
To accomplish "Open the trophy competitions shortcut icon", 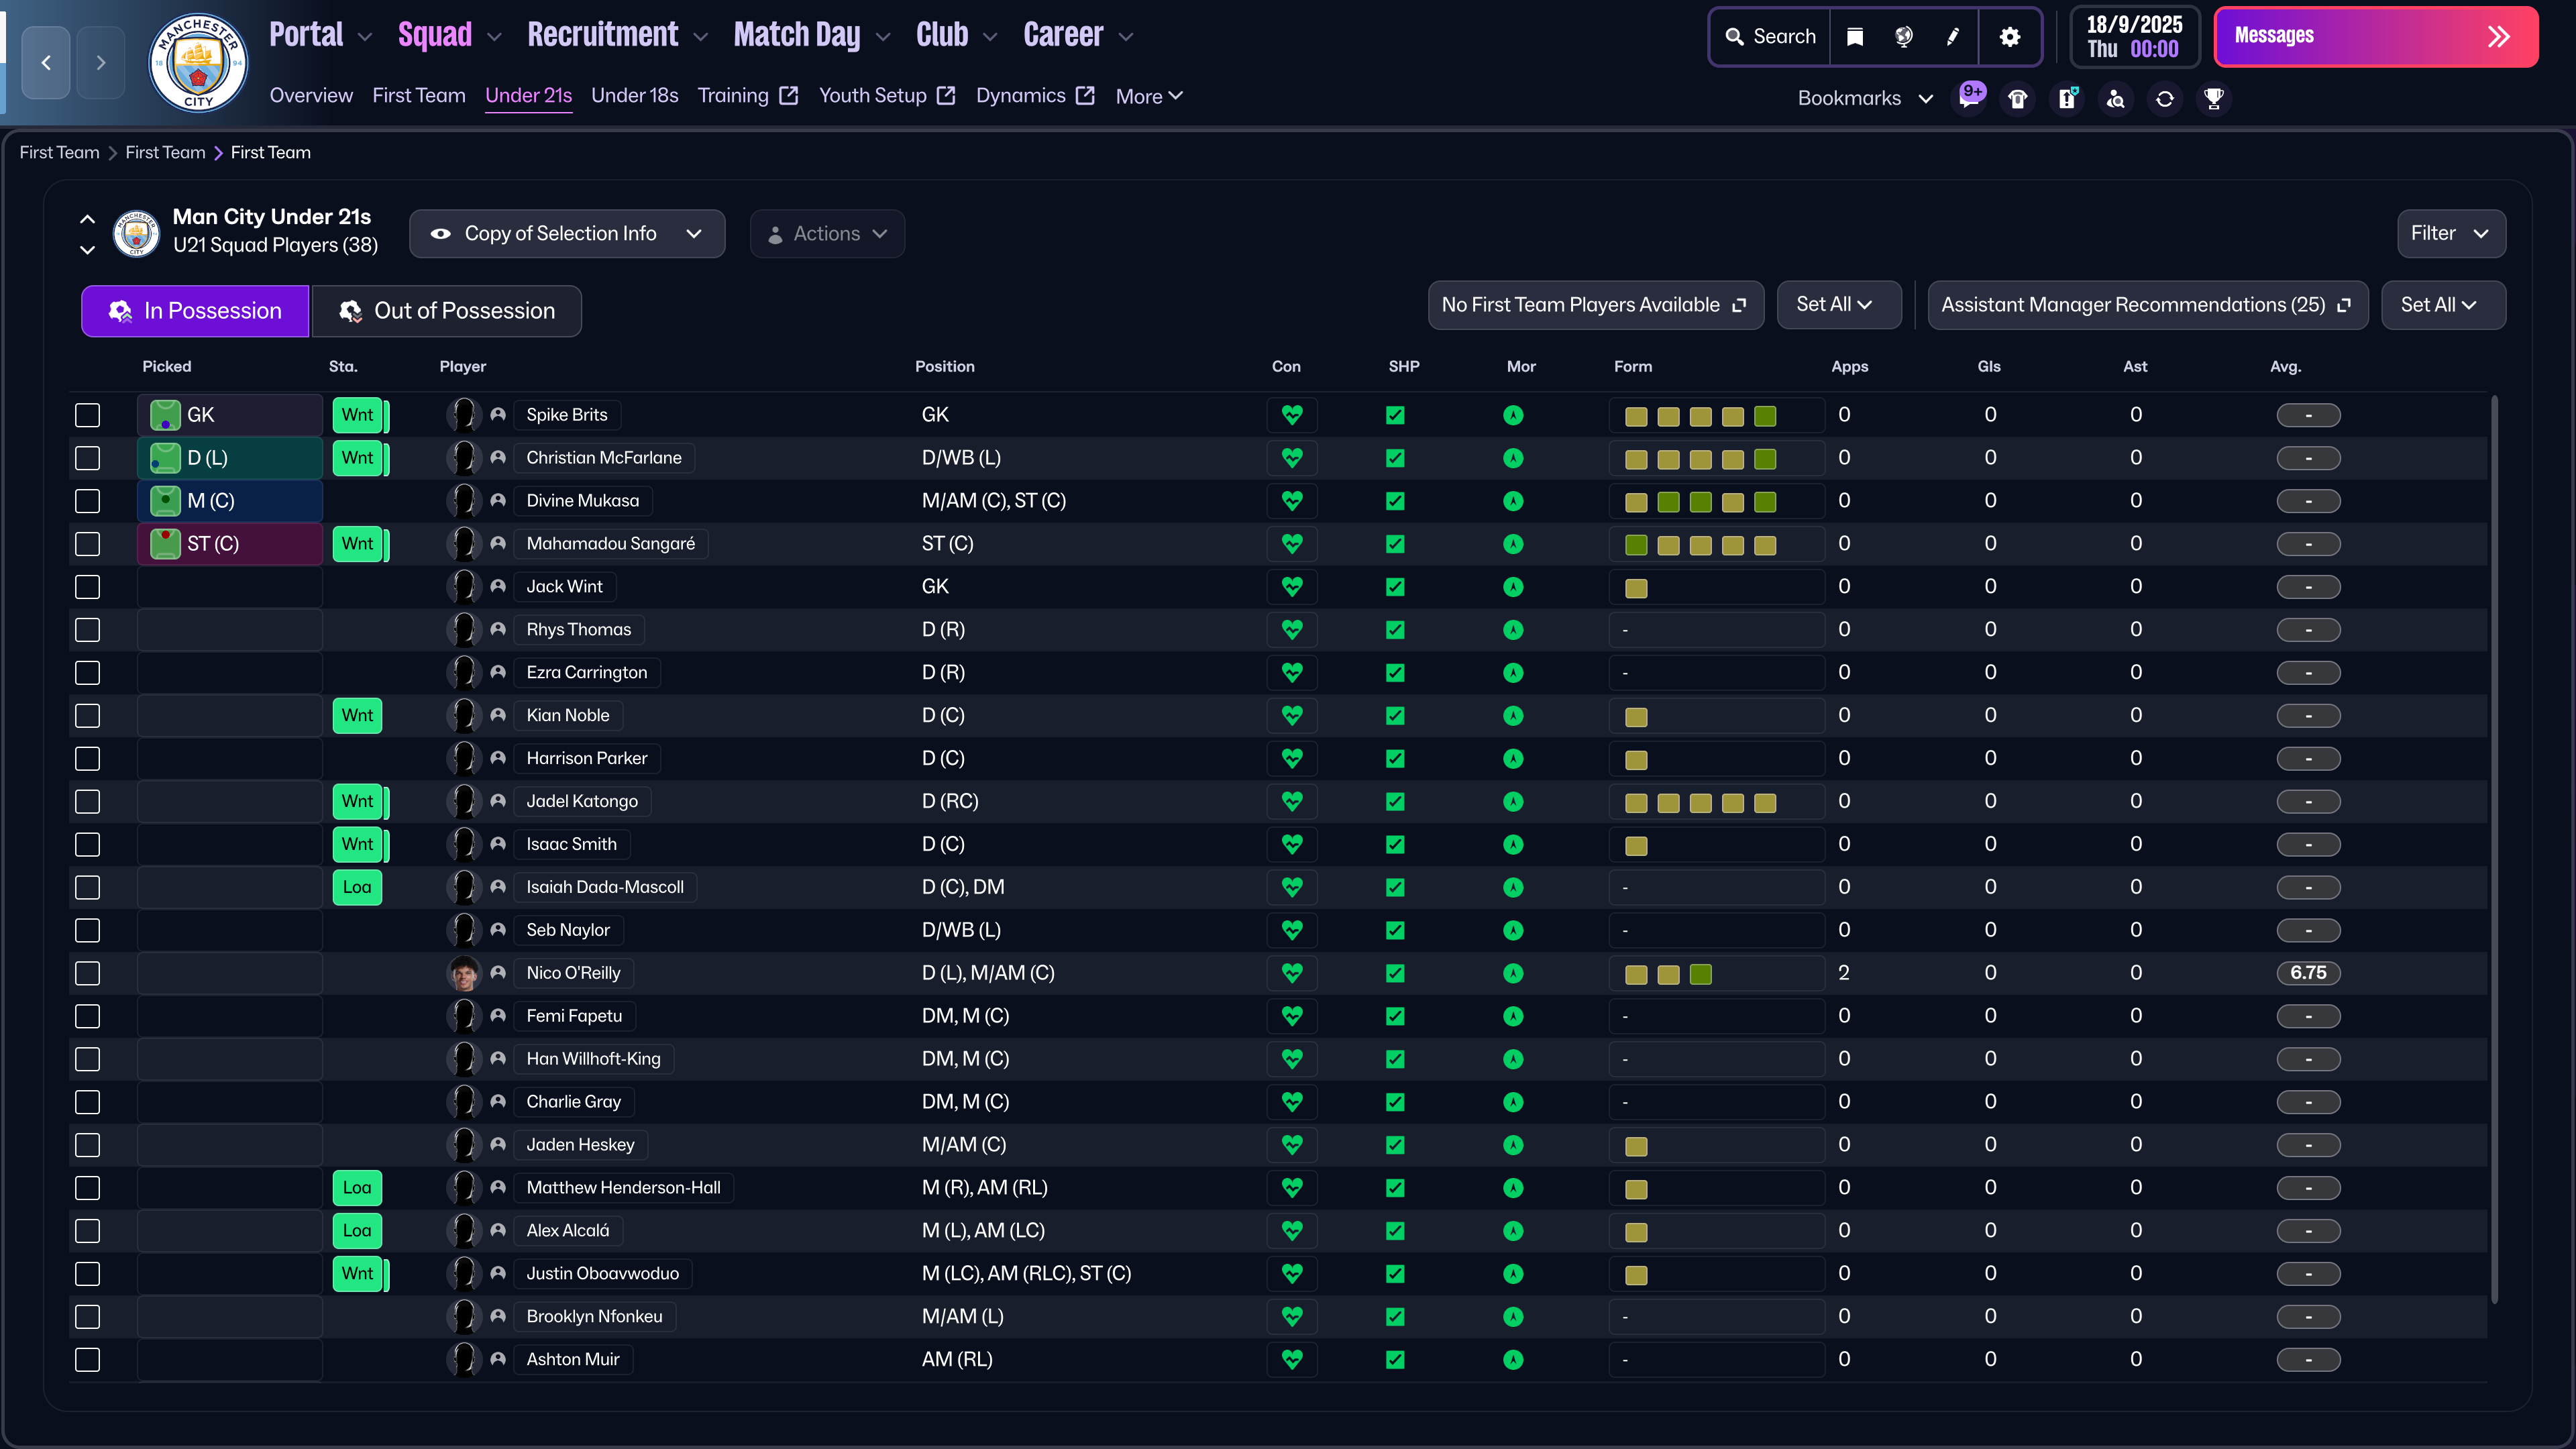I will click(2213, 98).
